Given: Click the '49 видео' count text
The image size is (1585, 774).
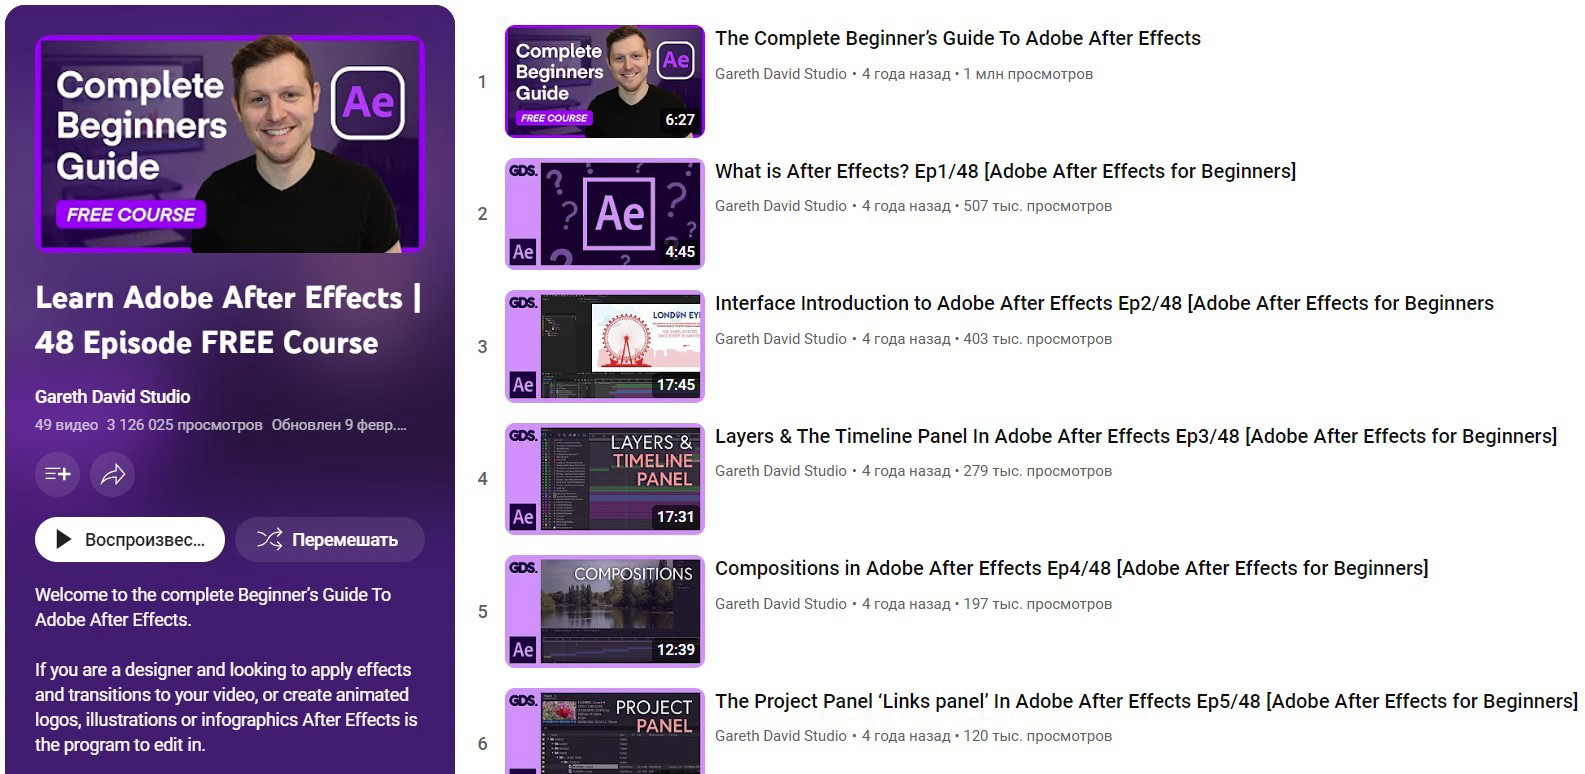Looking at the screenshot, I should [66, 425].
